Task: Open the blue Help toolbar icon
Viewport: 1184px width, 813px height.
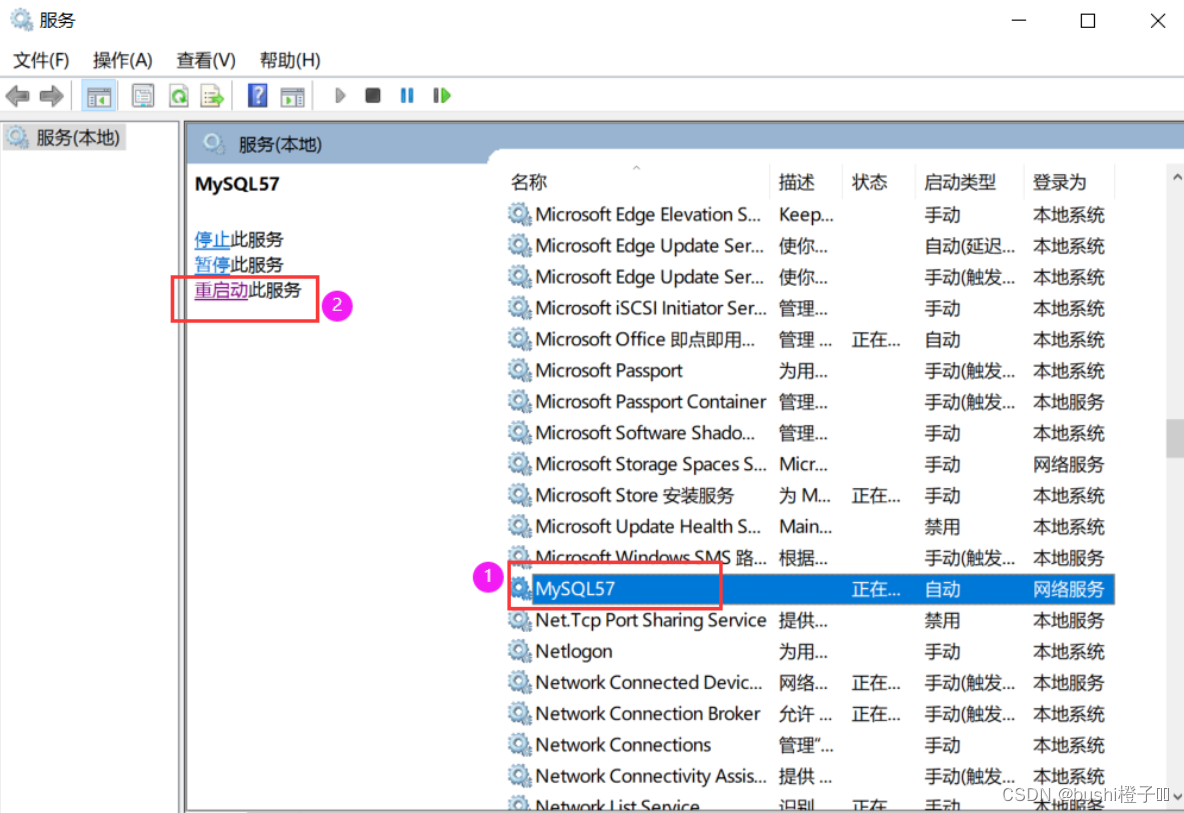Action: 257,96
